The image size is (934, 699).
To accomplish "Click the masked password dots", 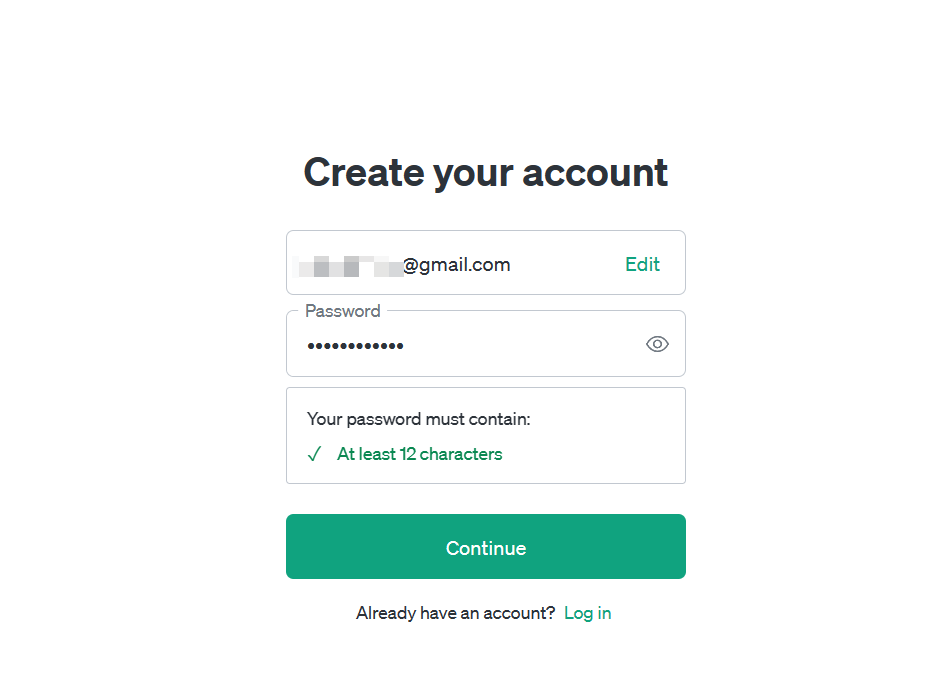I will [355, 346].
